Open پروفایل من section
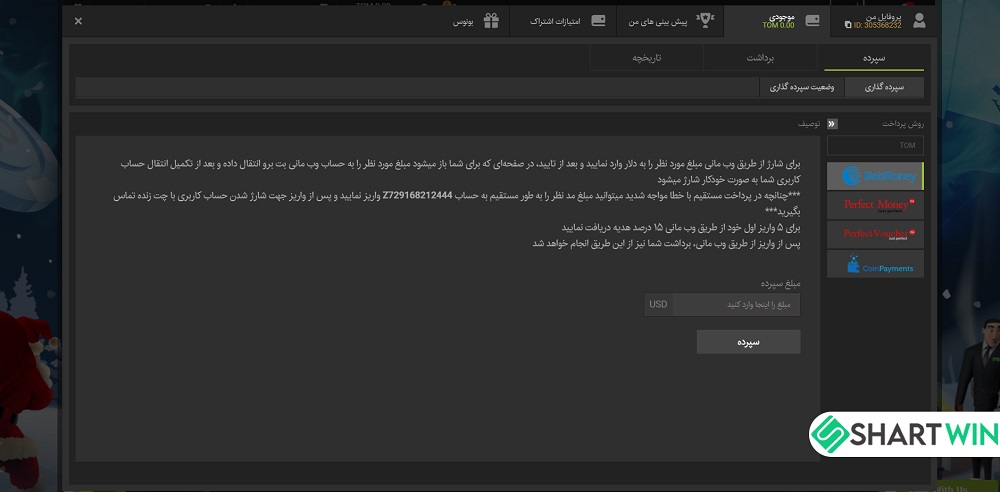The width and height of the screenshot is (1000, 492). click(881, 21)
